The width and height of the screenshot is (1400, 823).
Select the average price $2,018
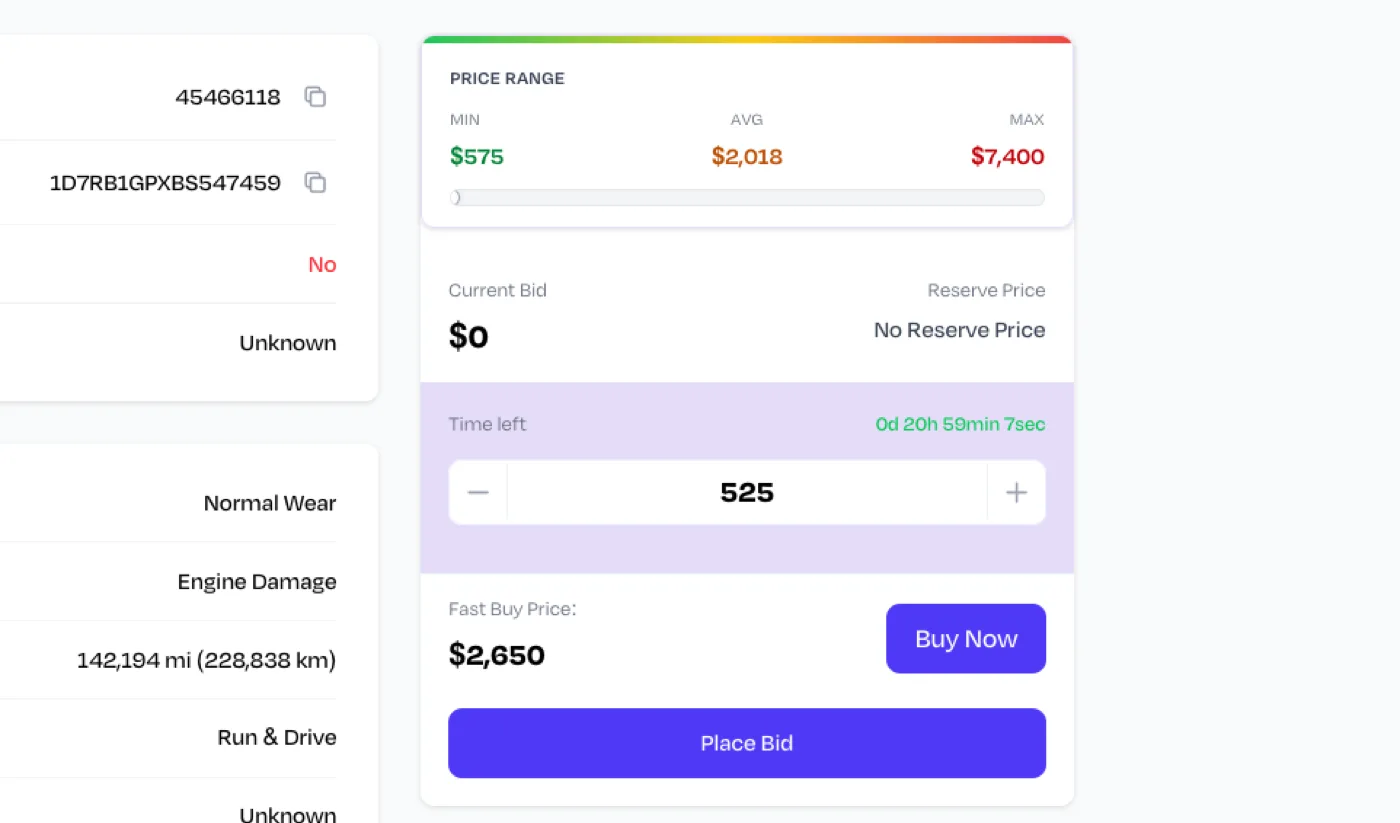[x=747, y=156]
